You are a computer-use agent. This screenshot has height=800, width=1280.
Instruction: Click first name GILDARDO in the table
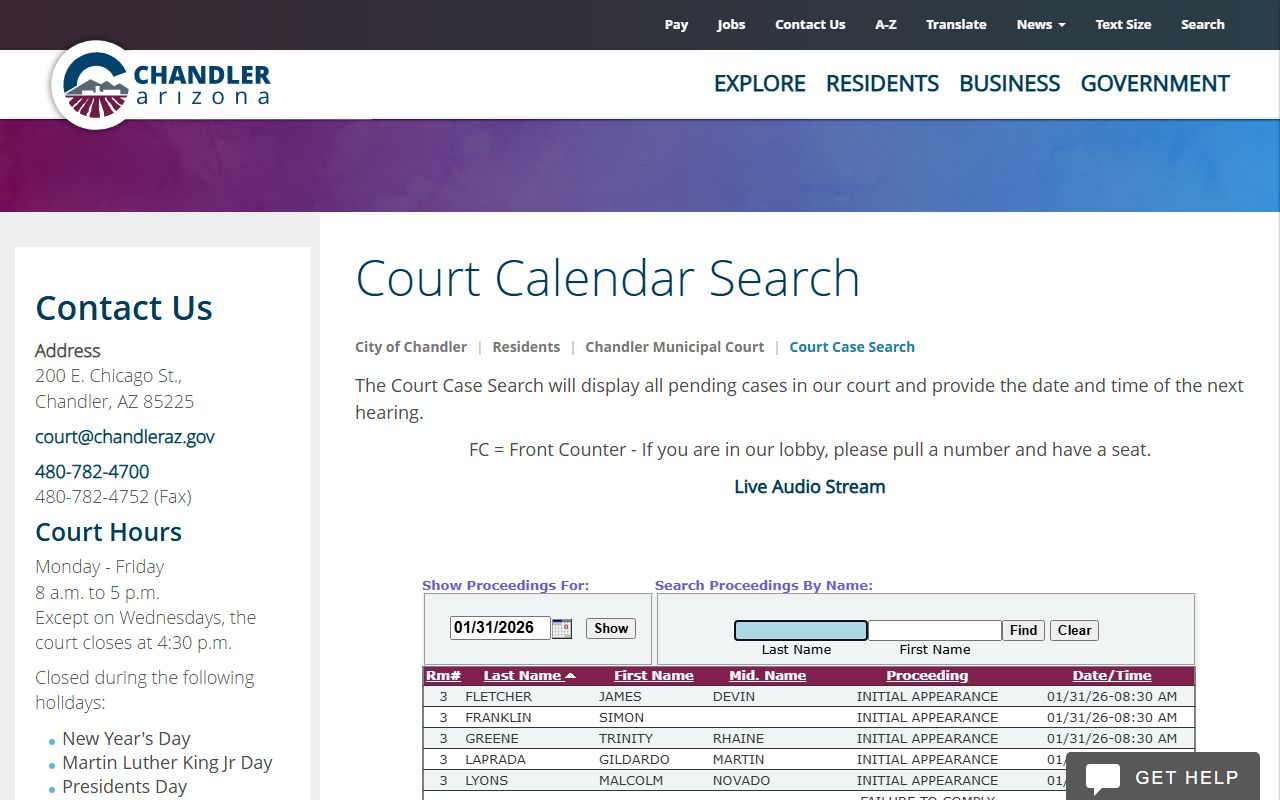(634, 760)
